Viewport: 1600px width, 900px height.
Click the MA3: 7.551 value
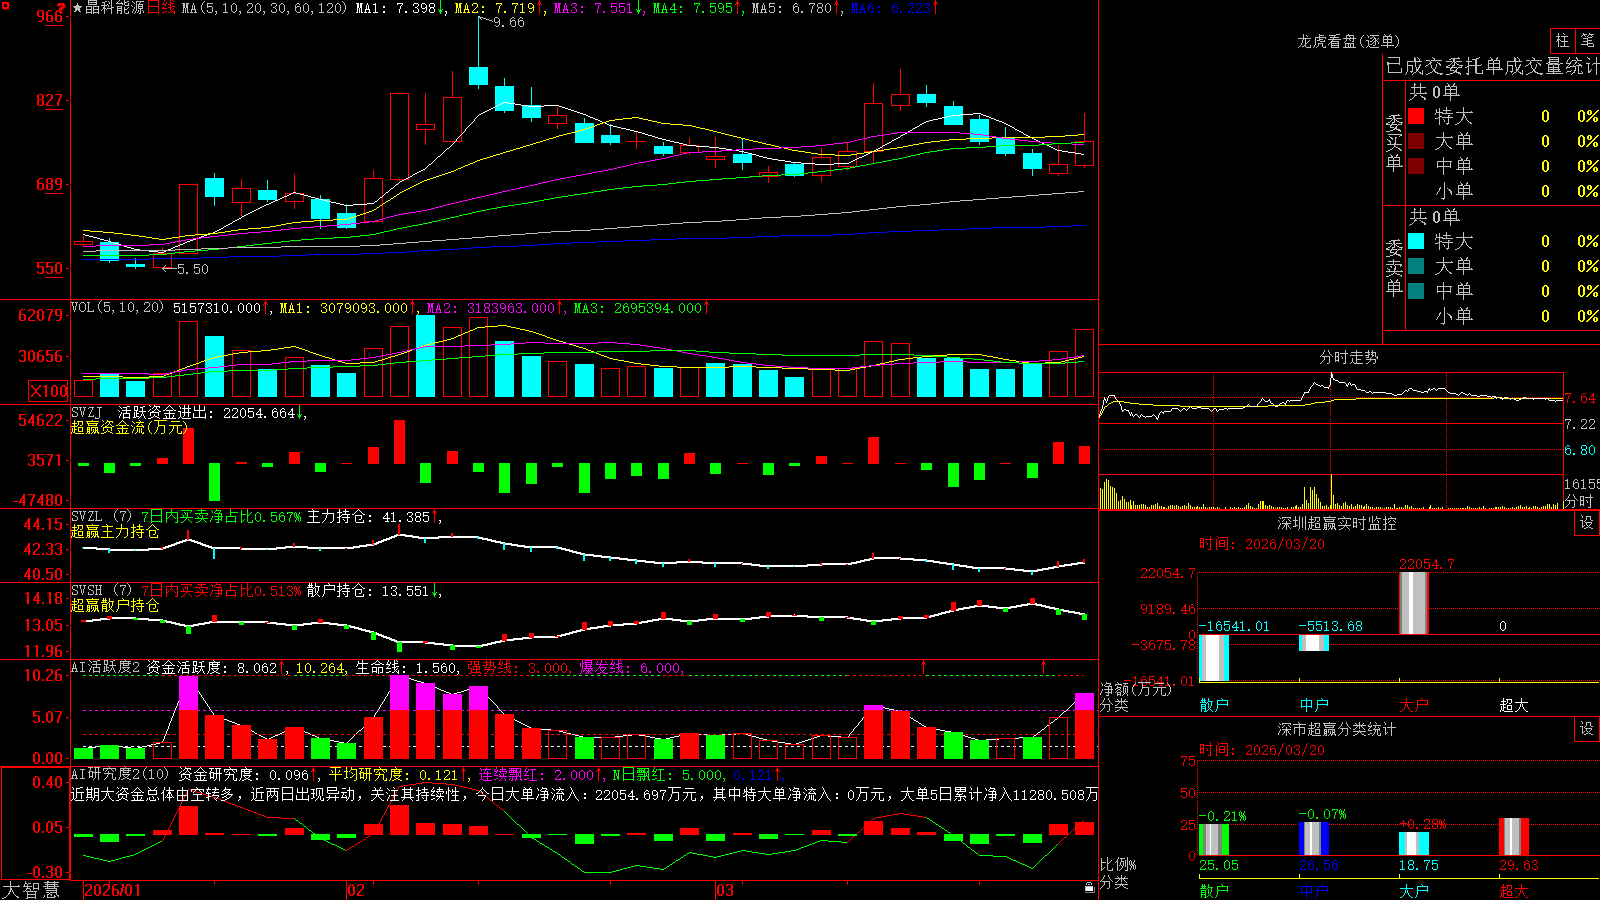(x=598, y=8)
